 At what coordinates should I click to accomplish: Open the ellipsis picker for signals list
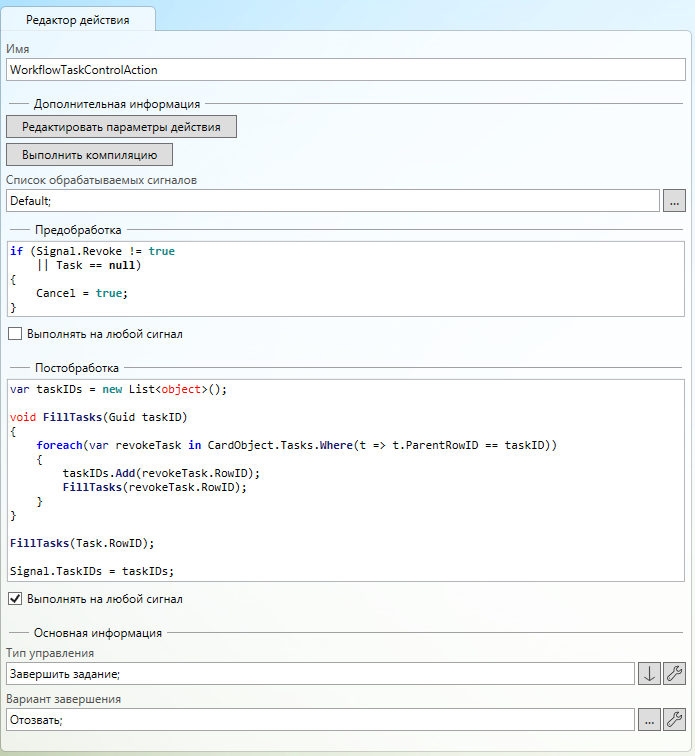point(674,201)
